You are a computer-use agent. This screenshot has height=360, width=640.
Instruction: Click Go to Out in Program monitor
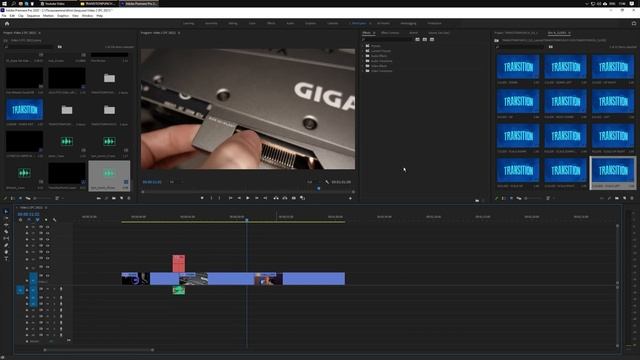[265, 198]
